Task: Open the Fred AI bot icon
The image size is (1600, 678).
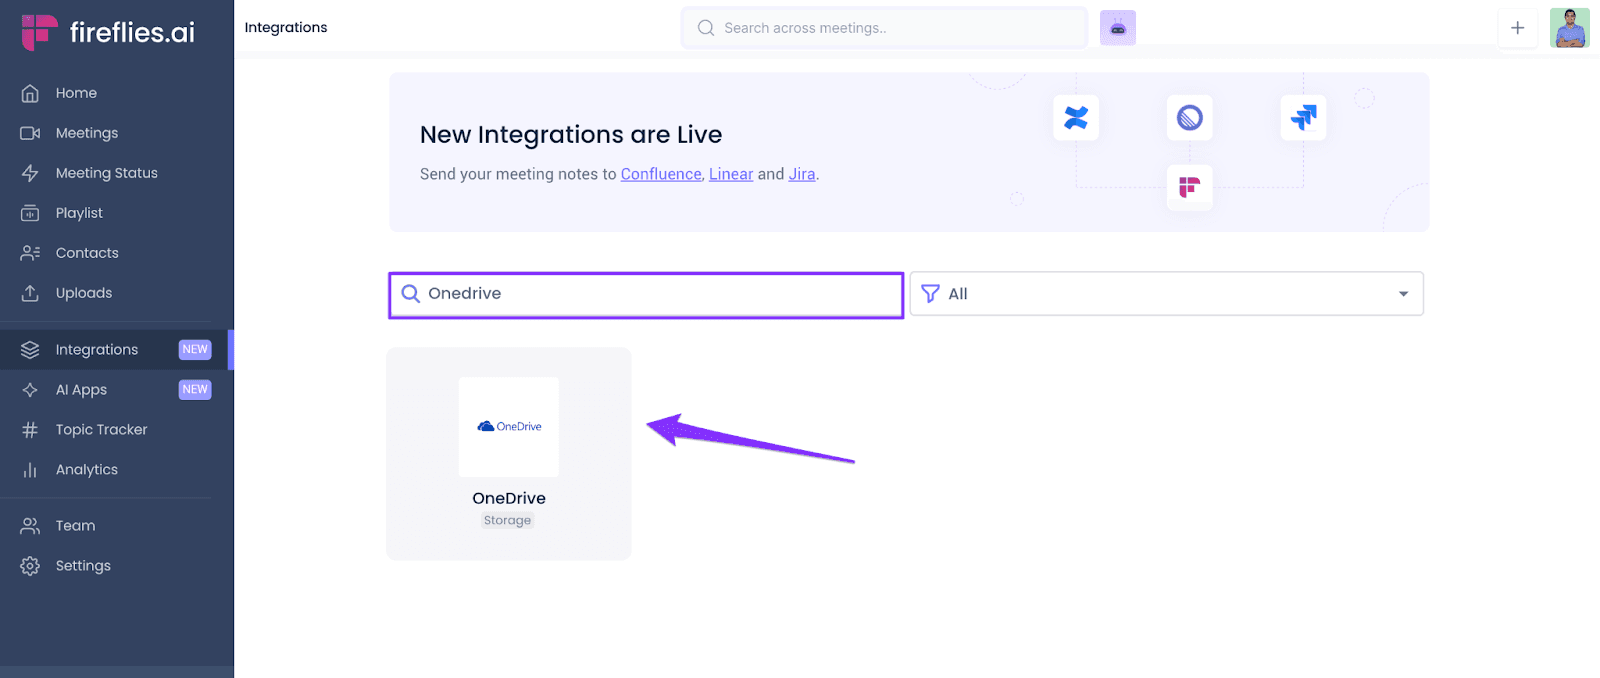Action: click(x=1118, y=28)
